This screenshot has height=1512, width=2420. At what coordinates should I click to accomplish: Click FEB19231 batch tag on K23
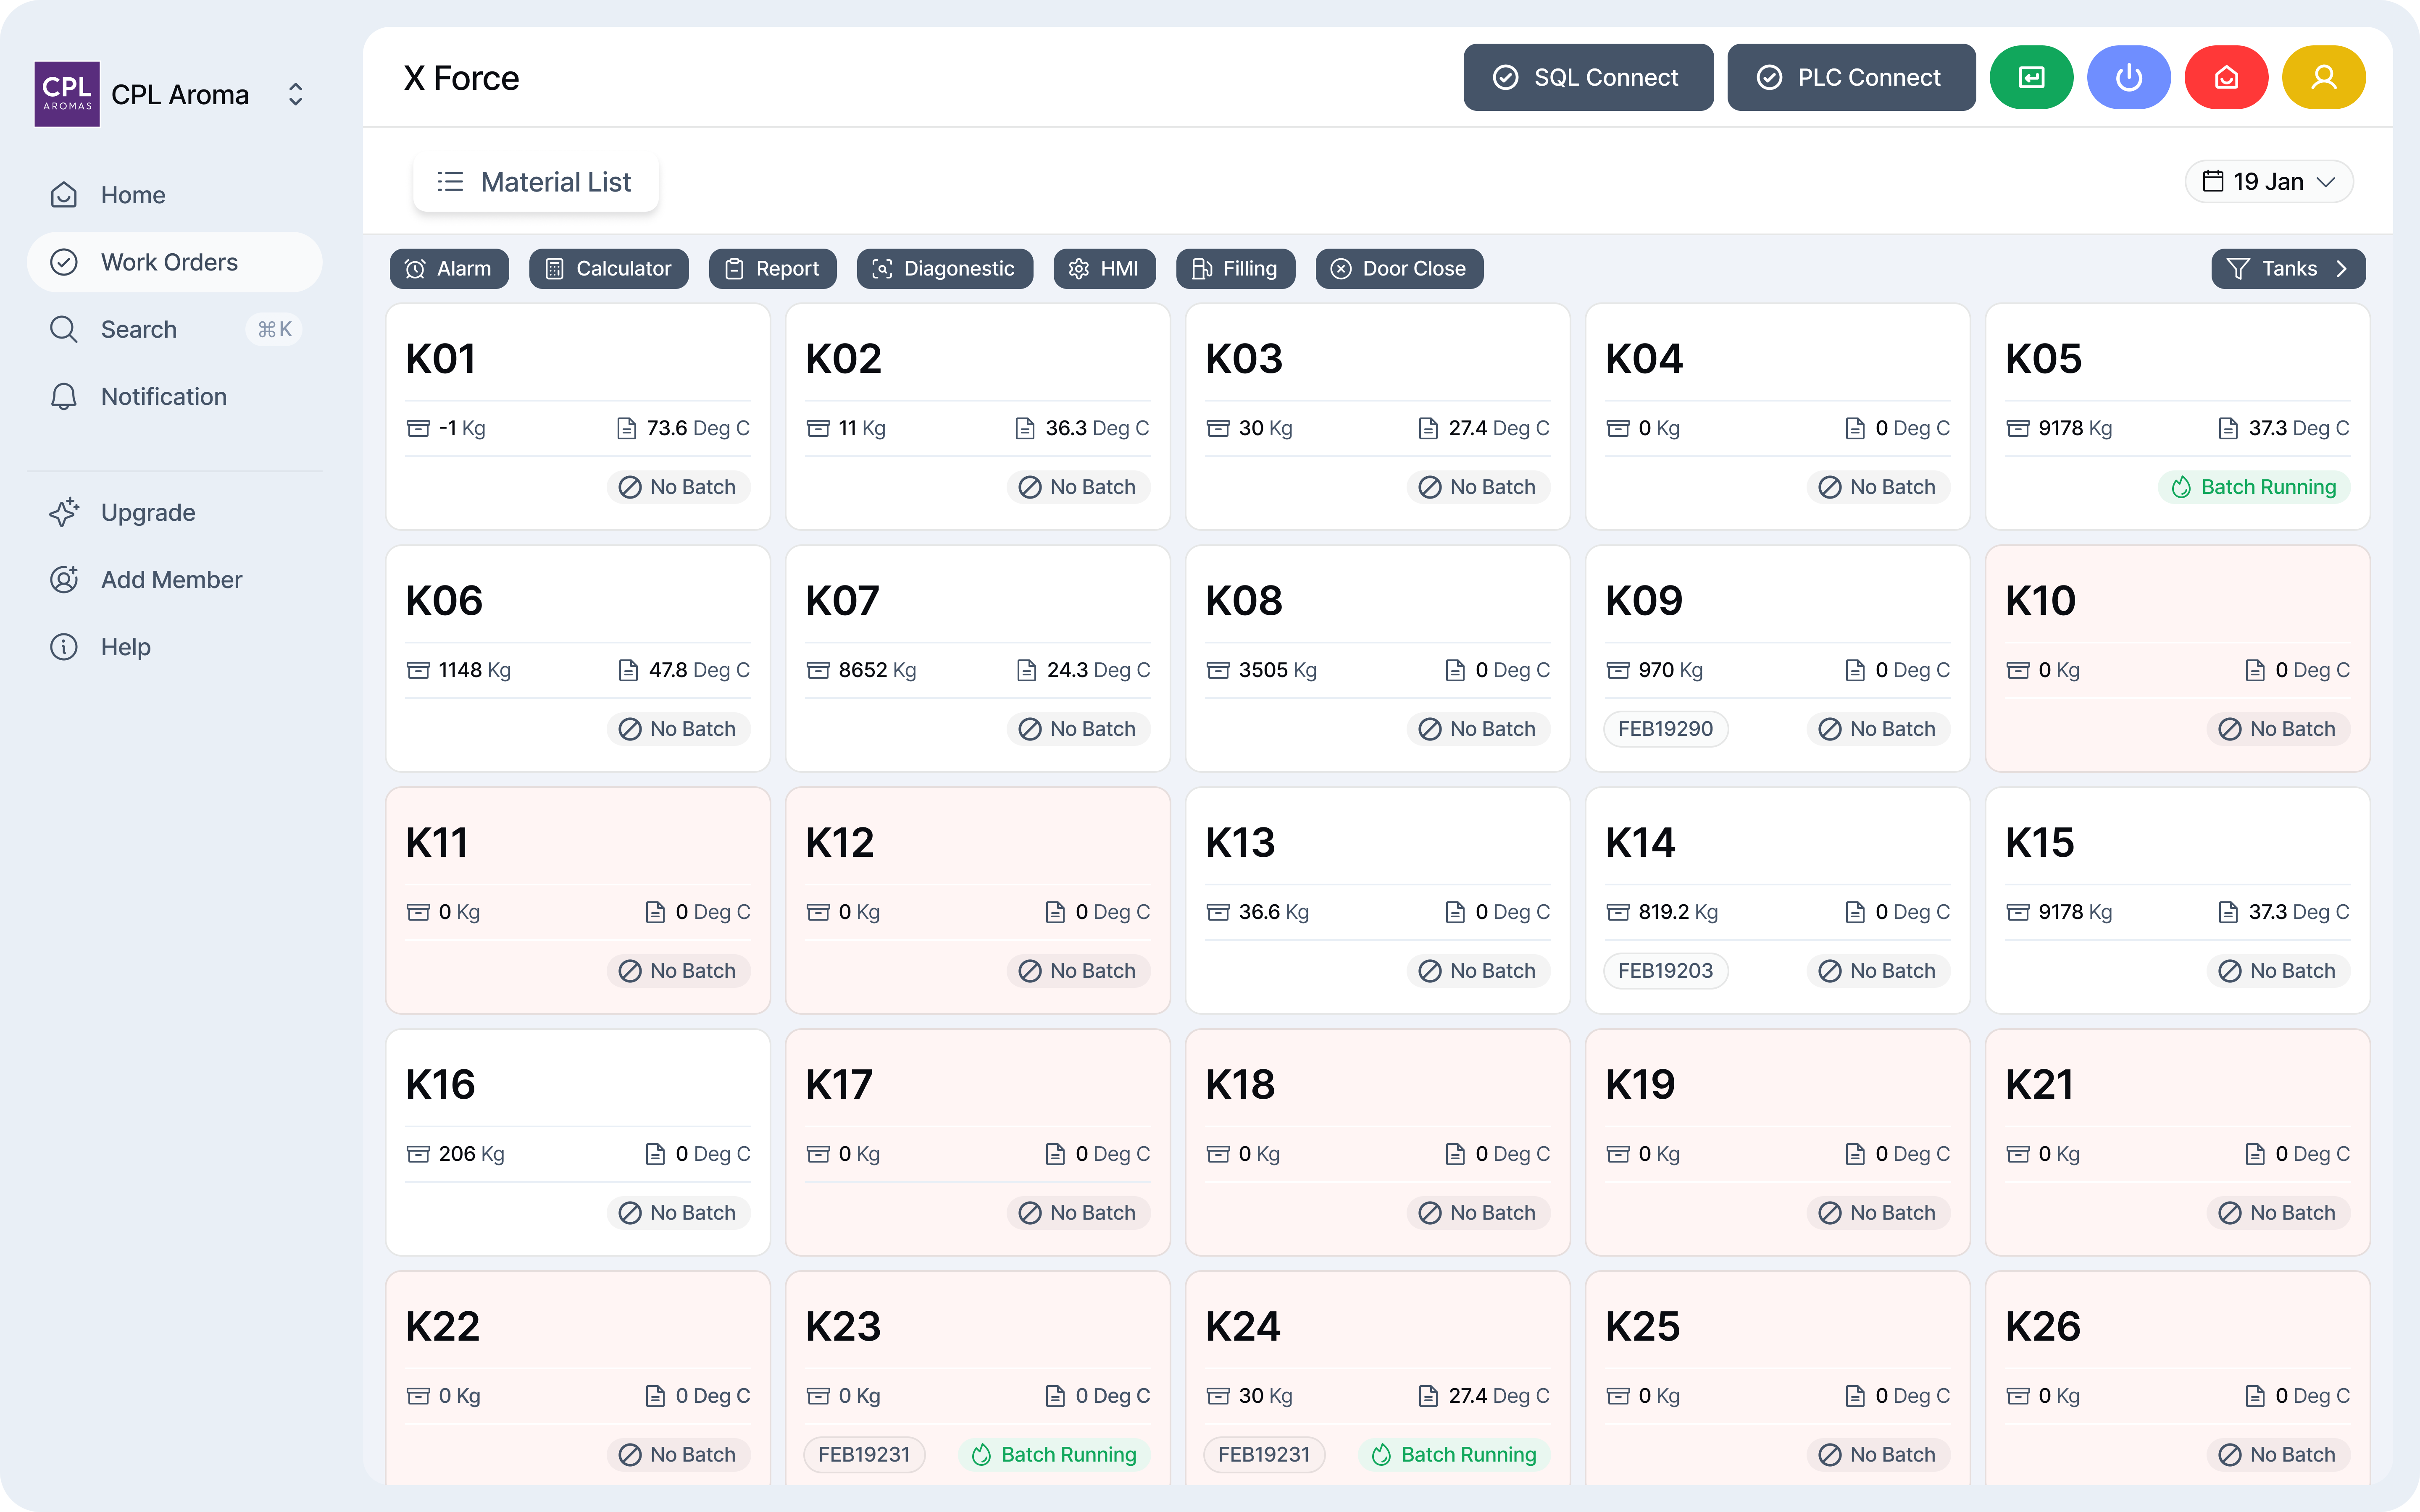point(864,1455)
